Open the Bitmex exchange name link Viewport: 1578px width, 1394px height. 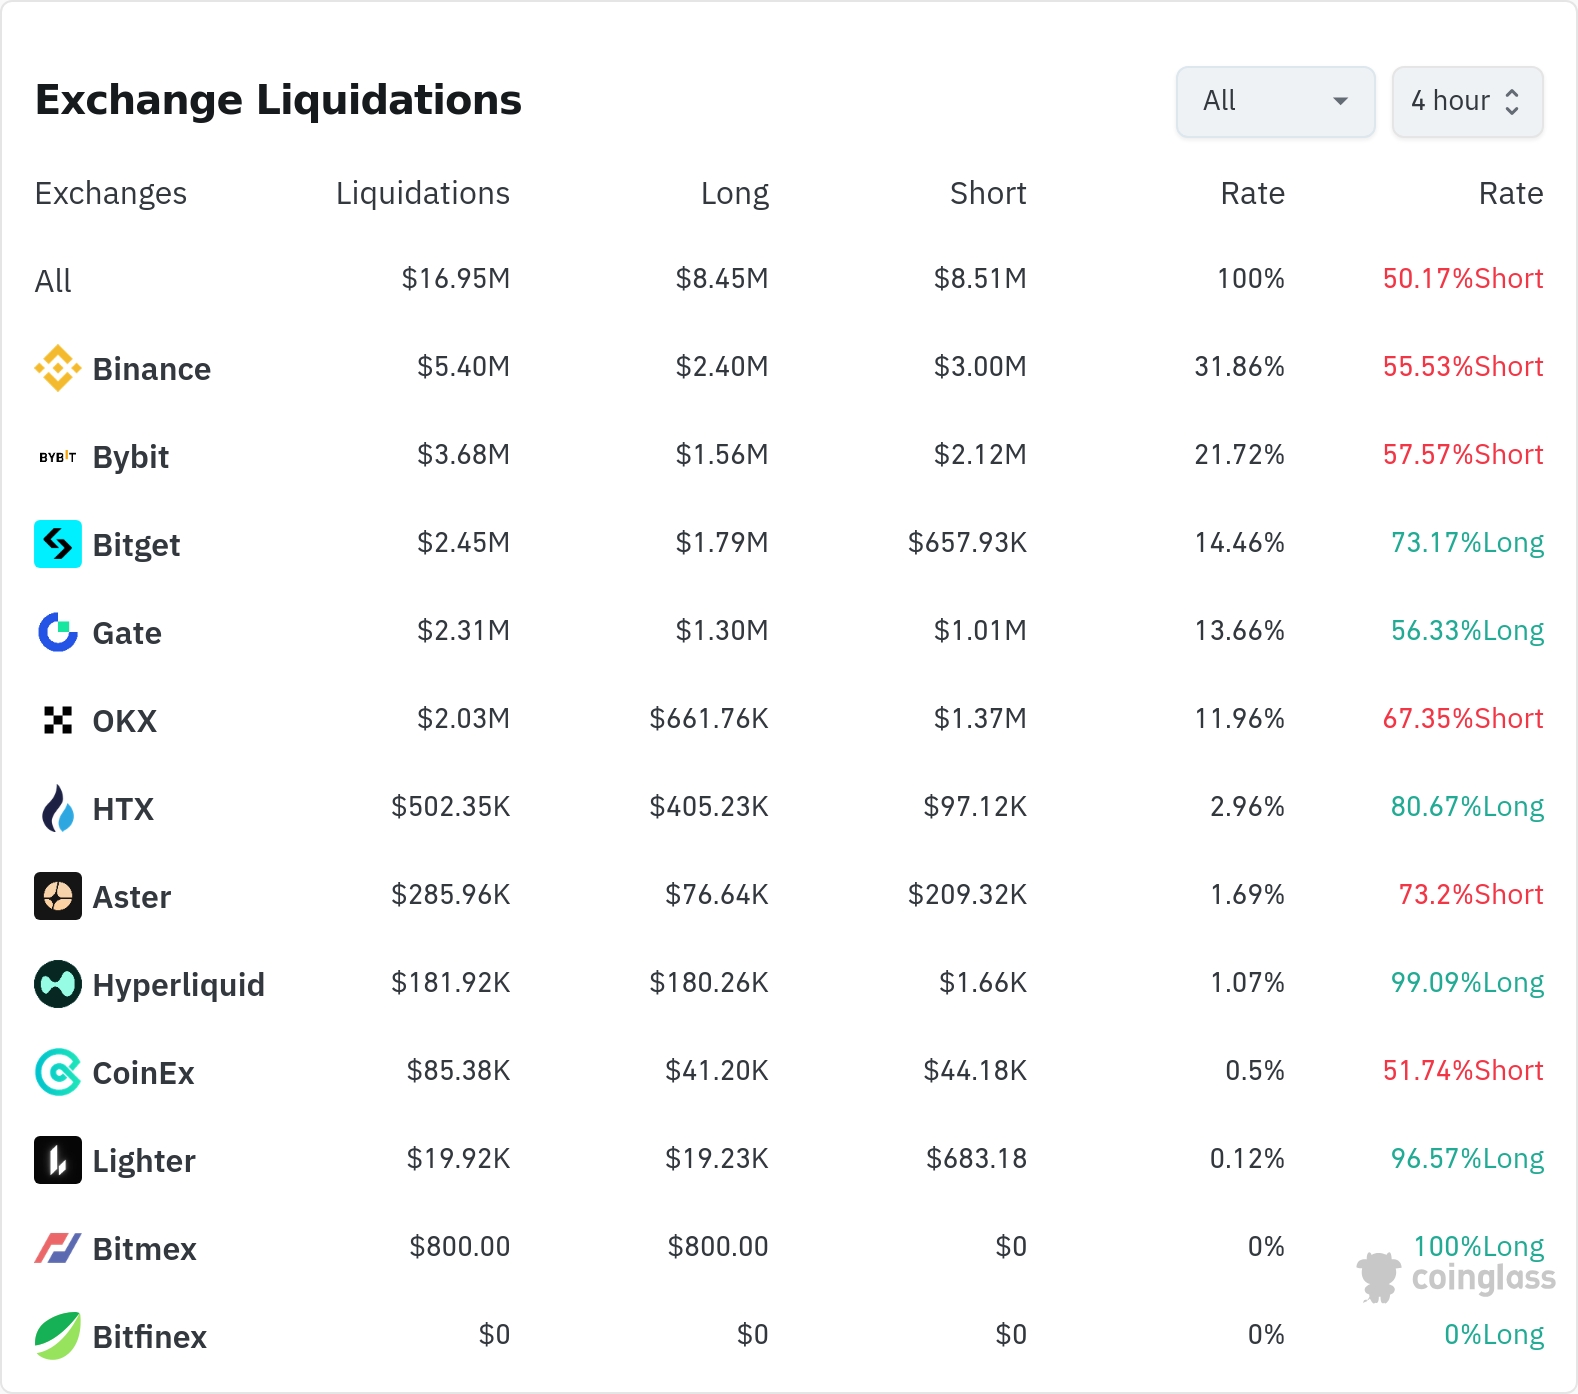pos(144,1249)
